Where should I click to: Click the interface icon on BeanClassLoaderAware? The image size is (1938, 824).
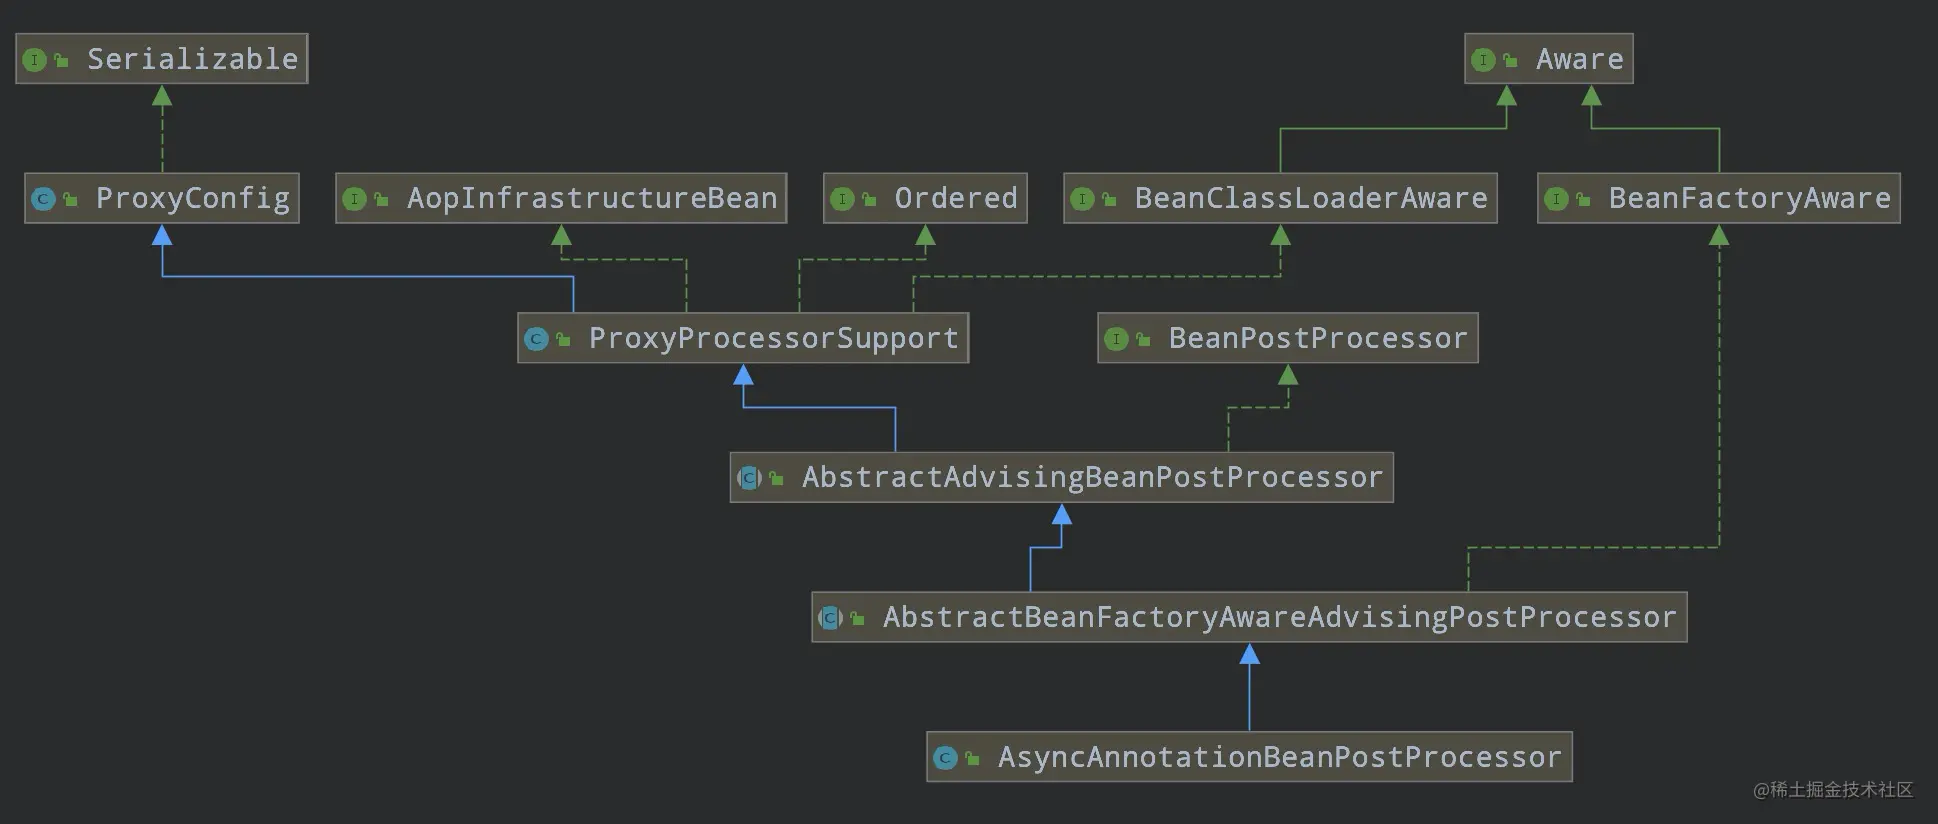point(1082,199)
